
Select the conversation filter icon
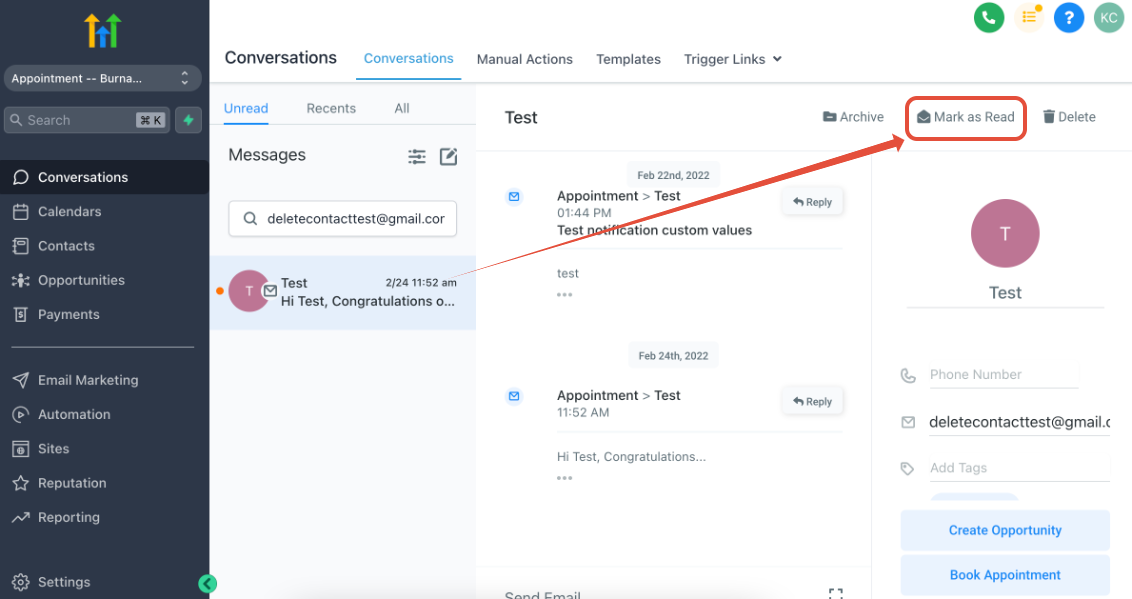pos(417,156)
